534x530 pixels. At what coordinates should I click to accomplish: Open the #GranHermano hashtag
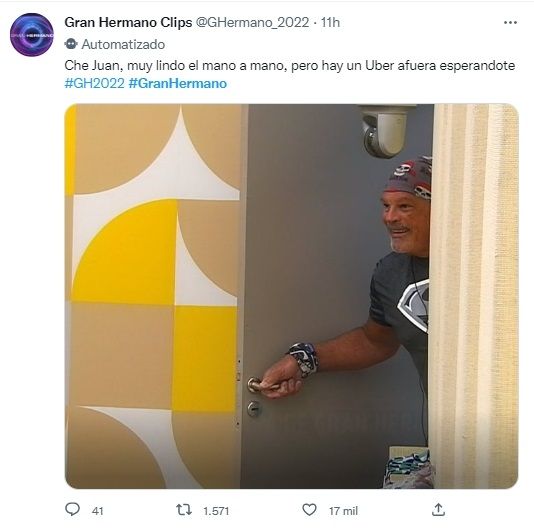pyautogui.click(x=178, y=83)
